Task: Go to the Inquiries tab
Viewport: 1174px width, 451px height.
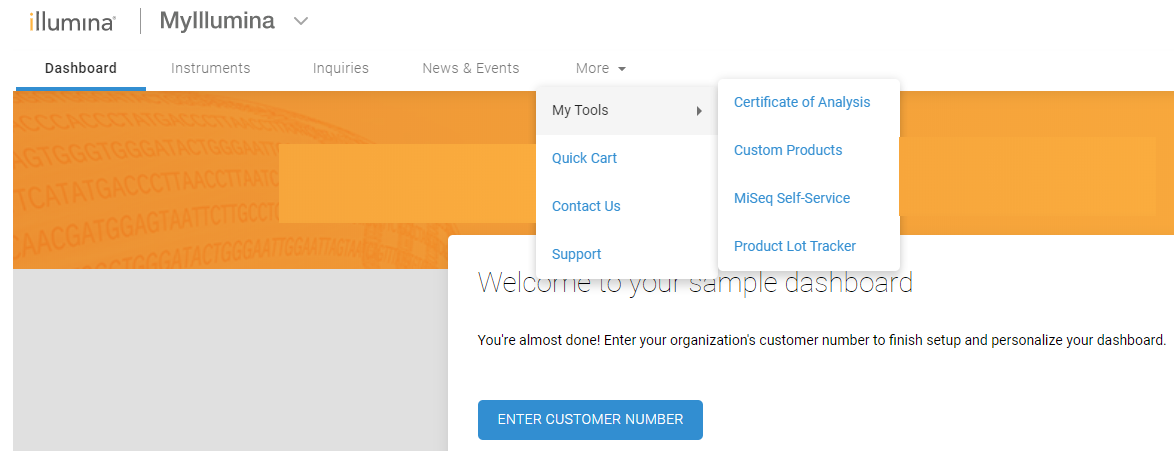Action: 341,68
